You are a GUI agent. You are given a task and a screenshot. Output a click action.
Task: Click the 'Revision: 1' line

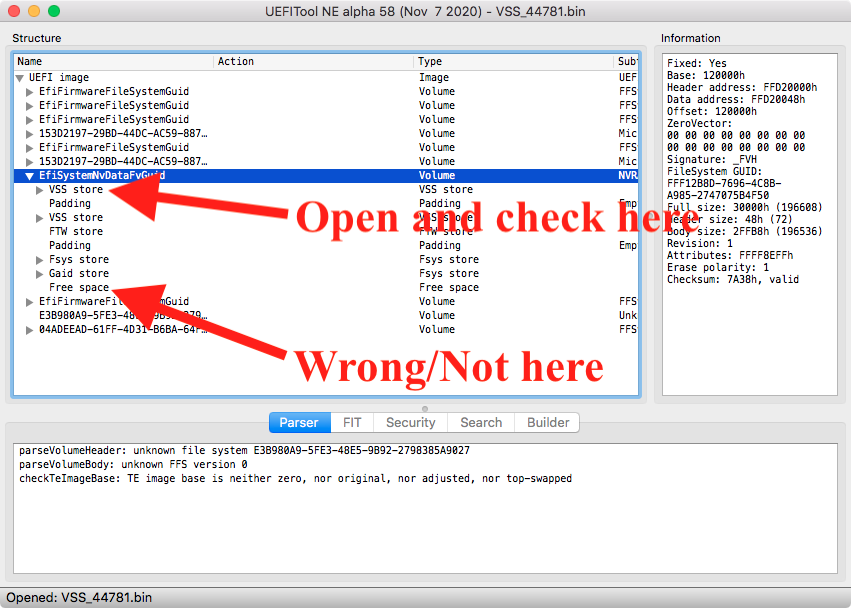click(x=700, y=243)
